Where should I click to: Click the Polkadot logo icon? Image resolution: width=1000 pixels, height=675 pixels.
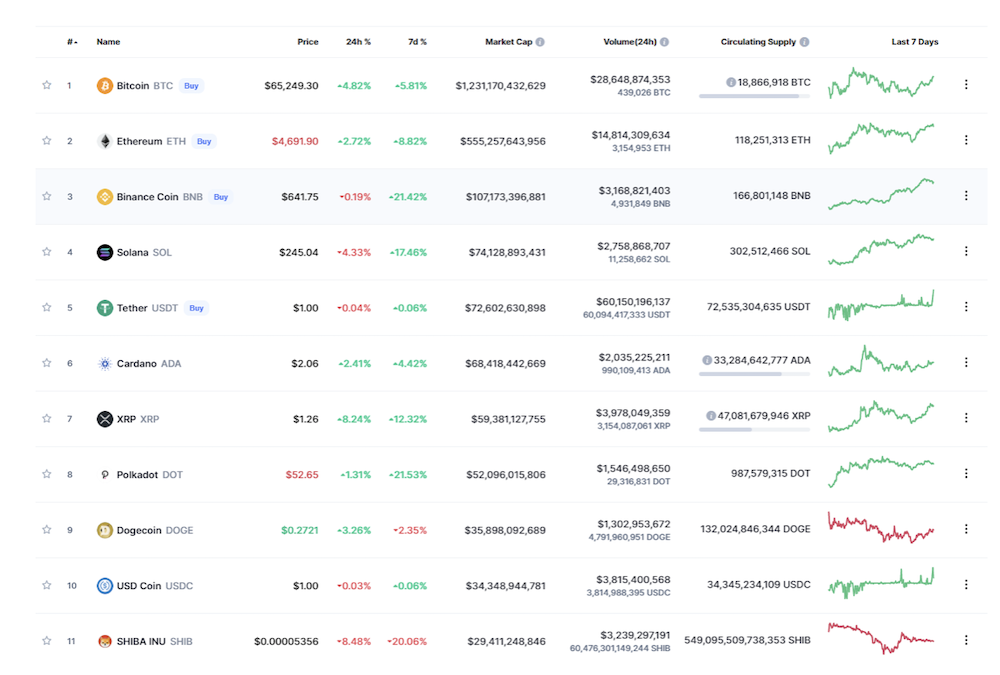point(105,475)
